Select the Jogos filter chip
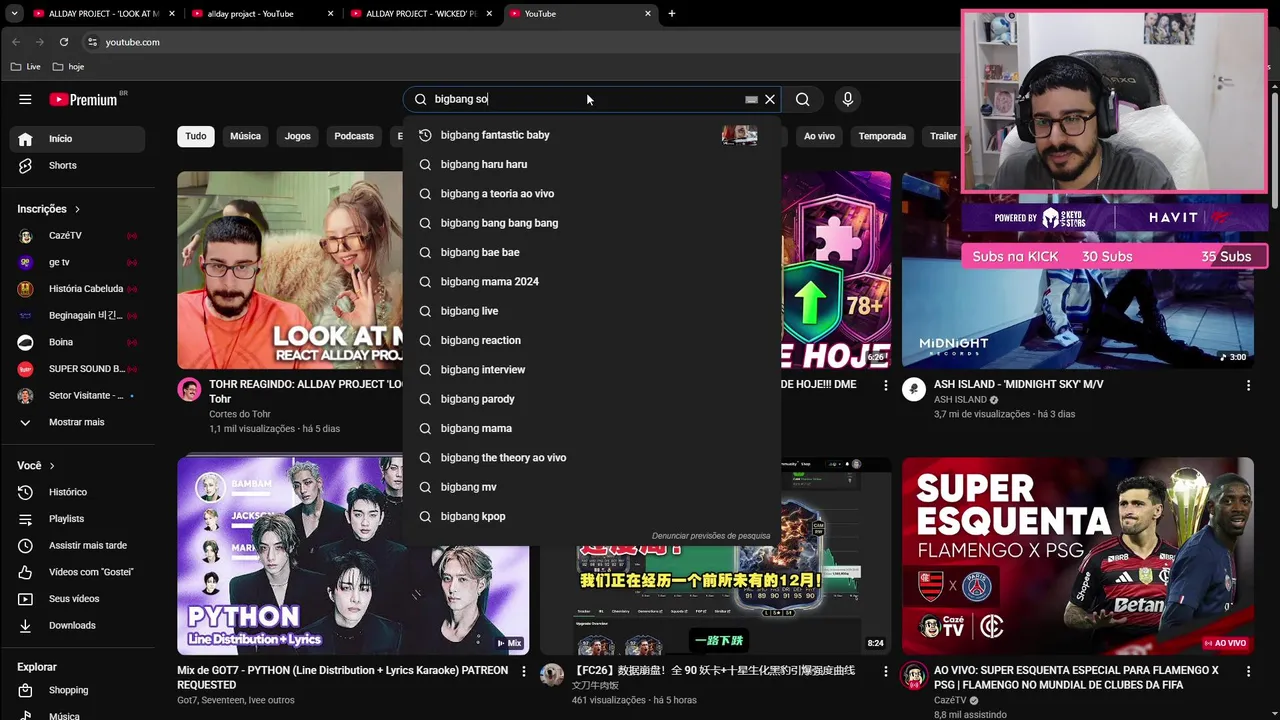 tap(298, 136)
